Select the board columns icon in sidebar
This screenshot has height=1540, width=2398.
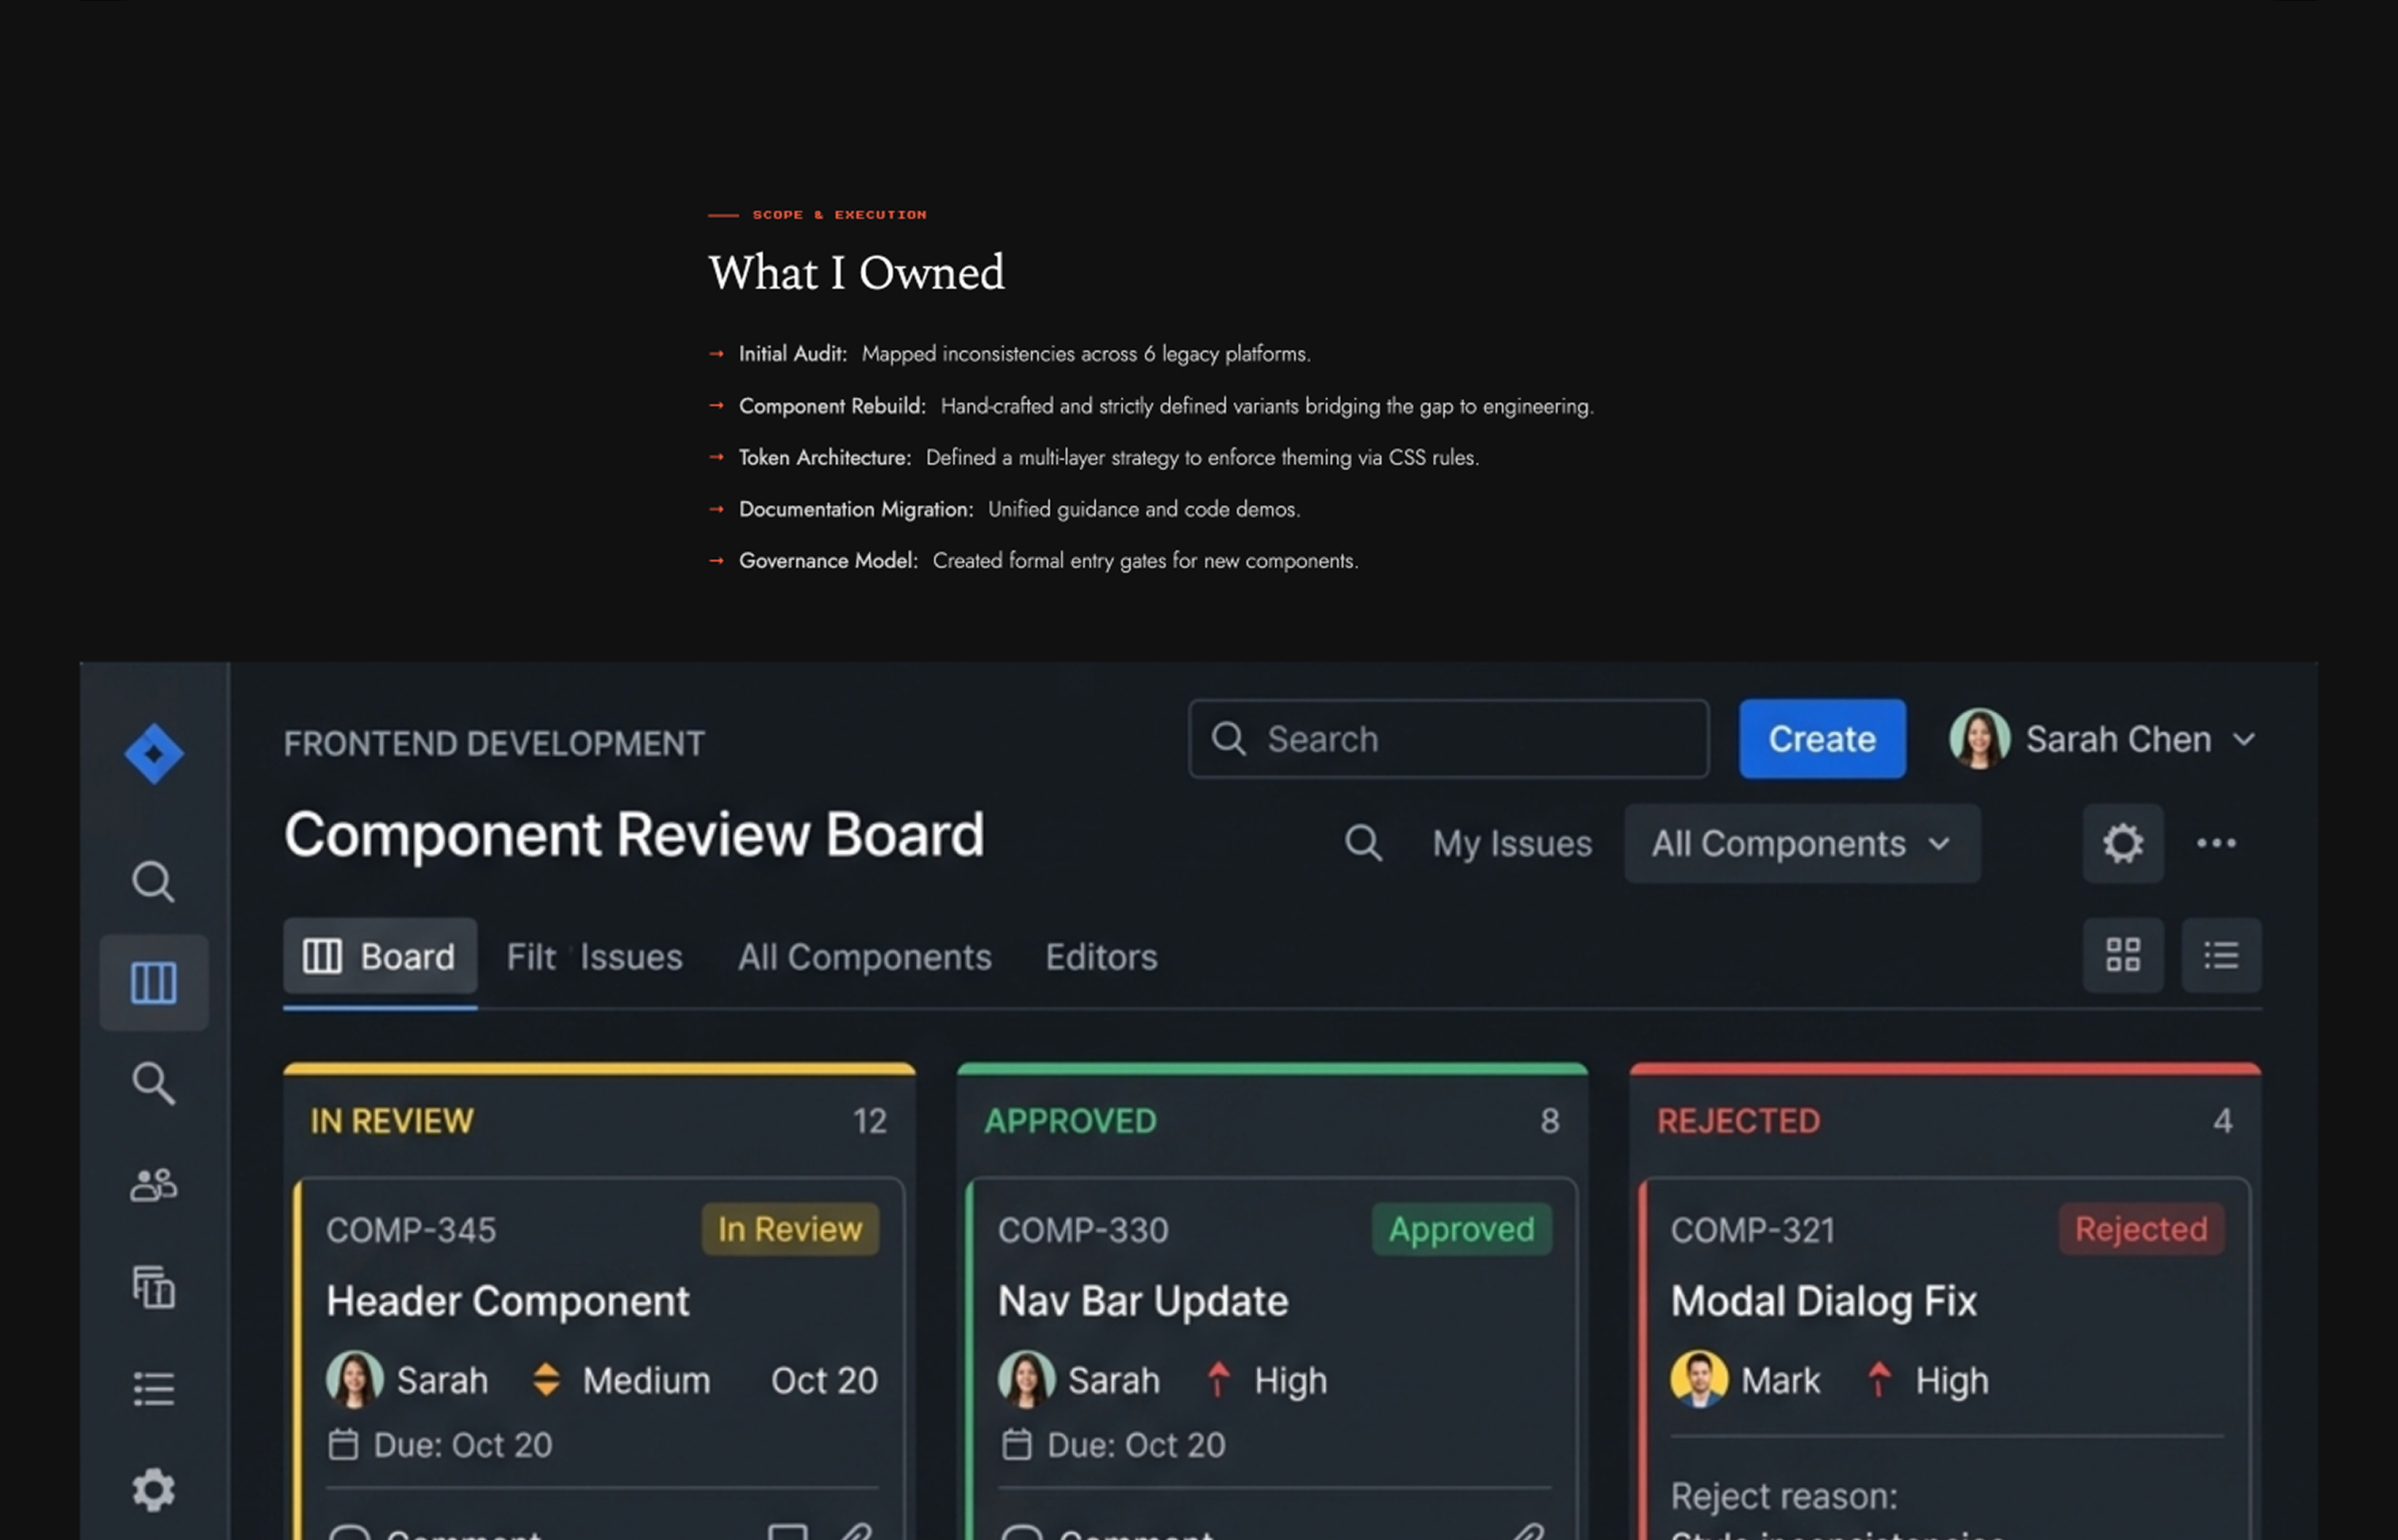pyautogui.click(x=154, y=982)
